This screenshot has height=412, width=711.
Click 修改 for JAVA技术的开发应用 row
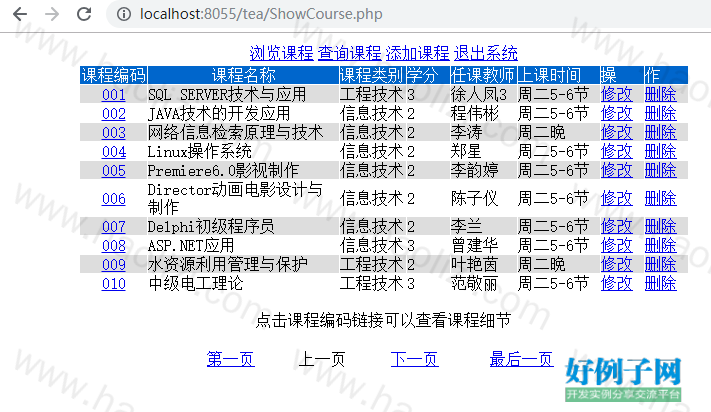point(616,114)
